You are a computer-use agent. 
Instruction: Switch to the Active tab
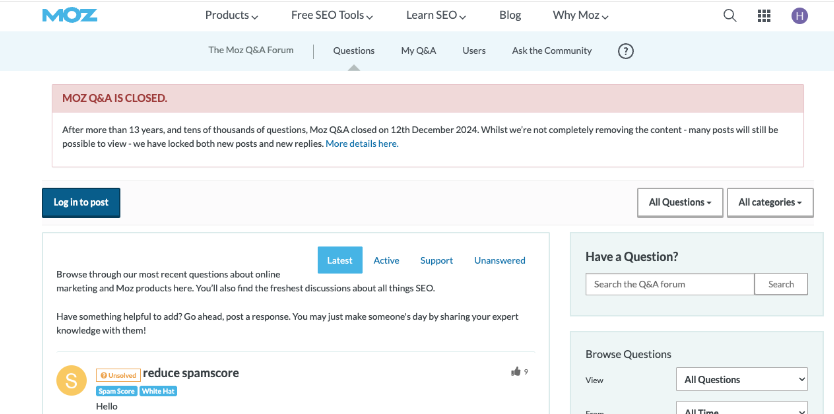pos(386,260)
